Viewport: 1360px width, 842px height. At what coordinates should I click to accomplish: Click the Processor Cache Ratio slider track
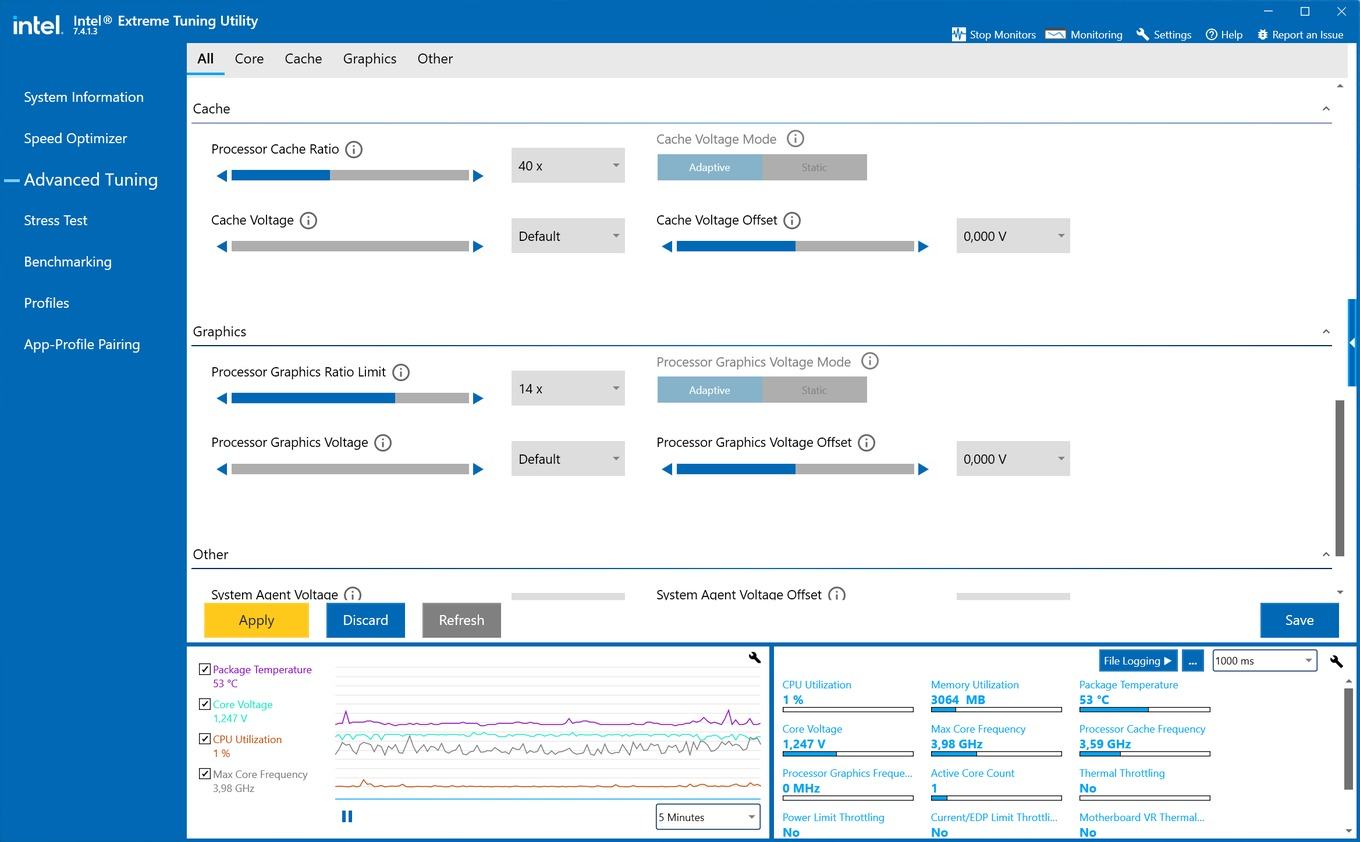[350, 176]
